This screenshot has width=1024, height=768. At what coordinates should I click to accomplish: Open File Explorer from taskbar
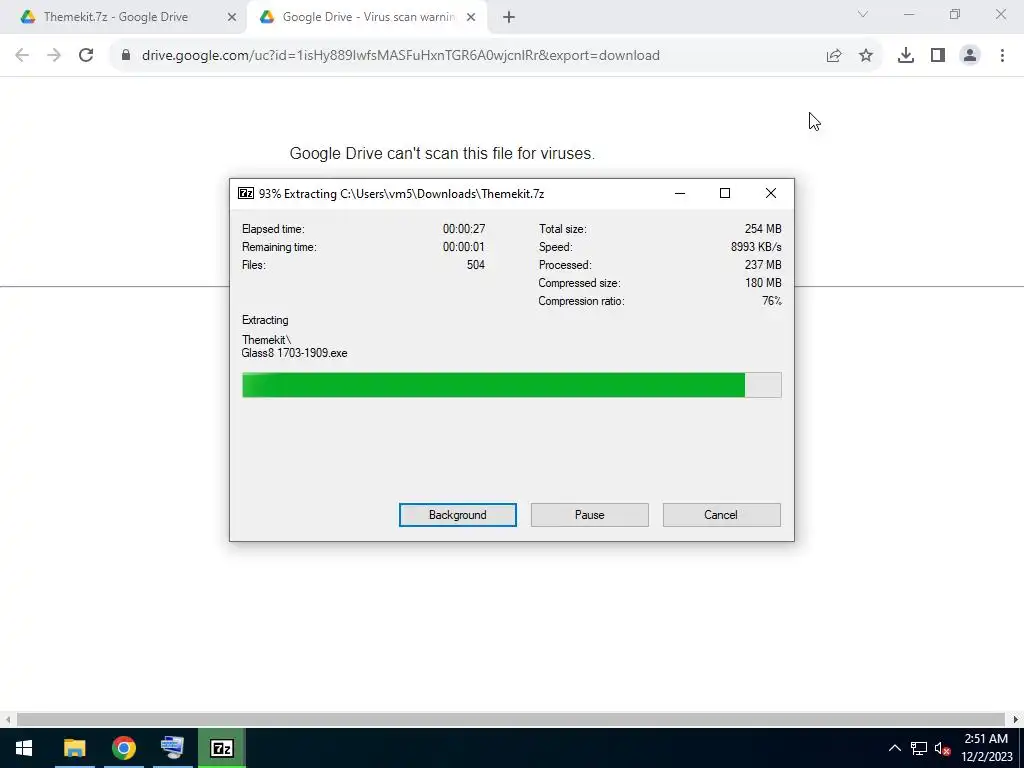(x=74, y=748)
